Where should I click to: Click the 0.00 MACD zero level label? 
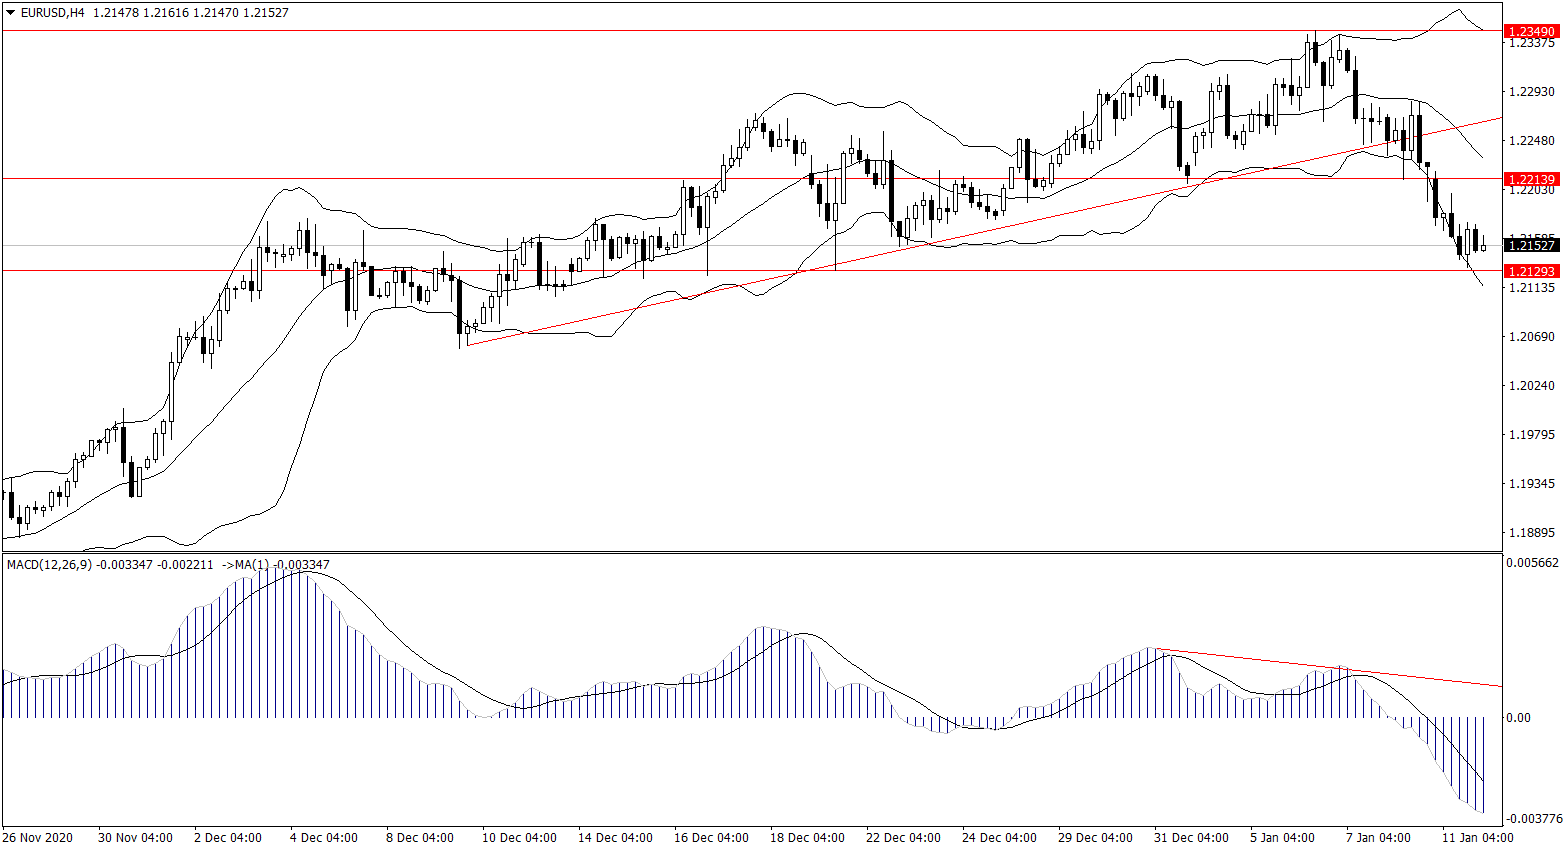coord(1518,717)
